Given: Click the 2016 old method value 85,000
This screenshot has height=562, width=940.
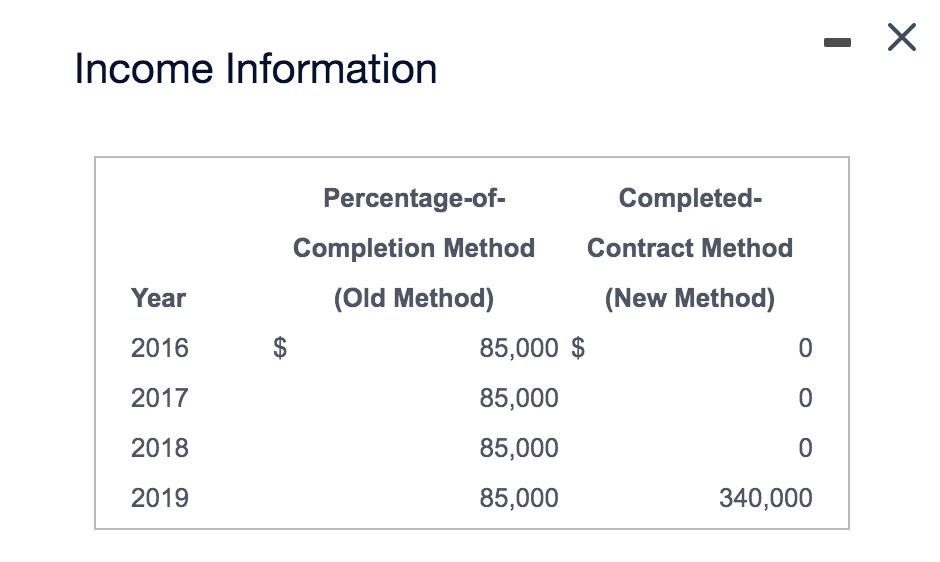Looking at the screenshot, I should [x=519, y=348].
